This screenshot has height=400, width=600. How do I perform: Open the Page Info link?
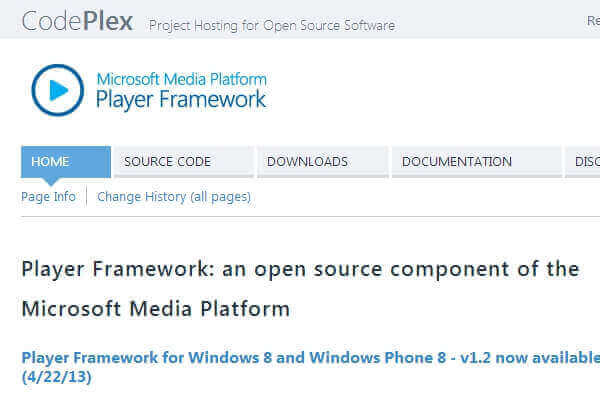coord(48,197)
